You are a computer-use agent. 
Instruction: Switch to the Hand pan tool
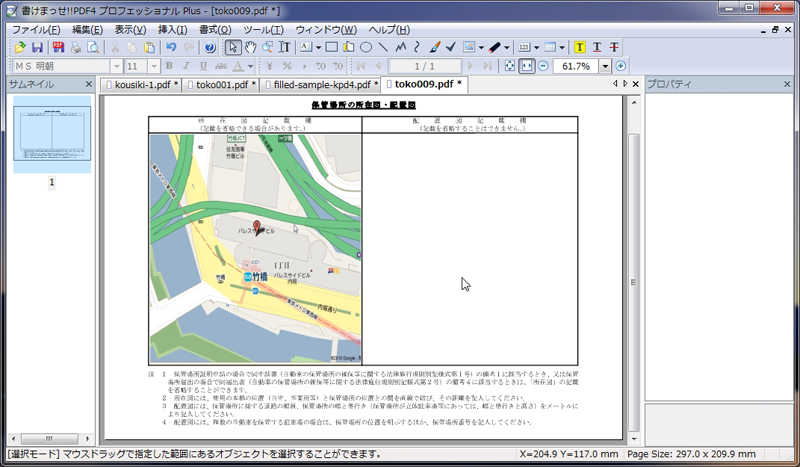click(x=250, y=47)
